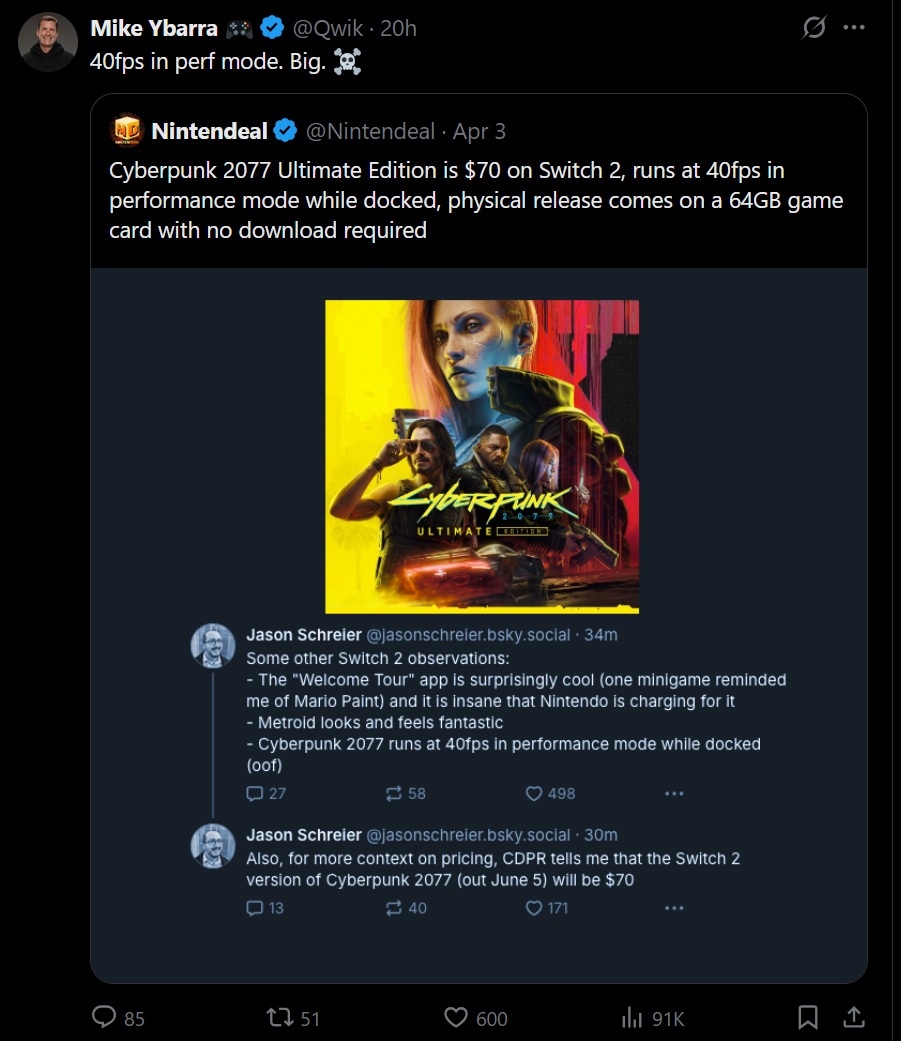Click Jason Schreier's first embedded post avatar
Viewport: 901px width, 1041px height.
(x=212, y=646)
